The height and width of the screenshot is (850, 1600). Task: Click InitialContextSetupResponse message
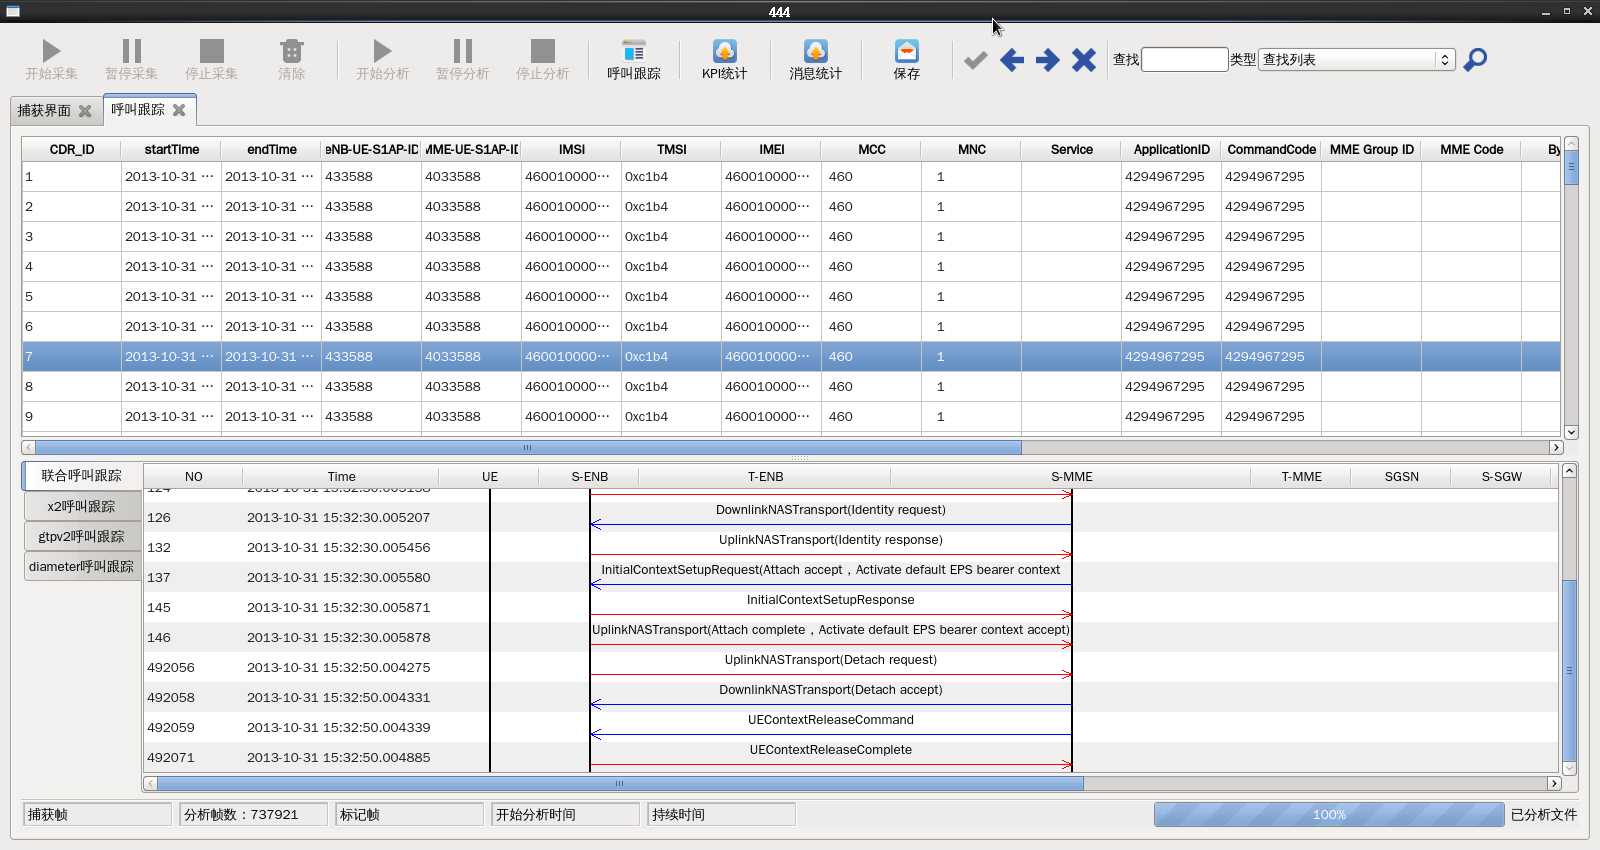(830, 600)
